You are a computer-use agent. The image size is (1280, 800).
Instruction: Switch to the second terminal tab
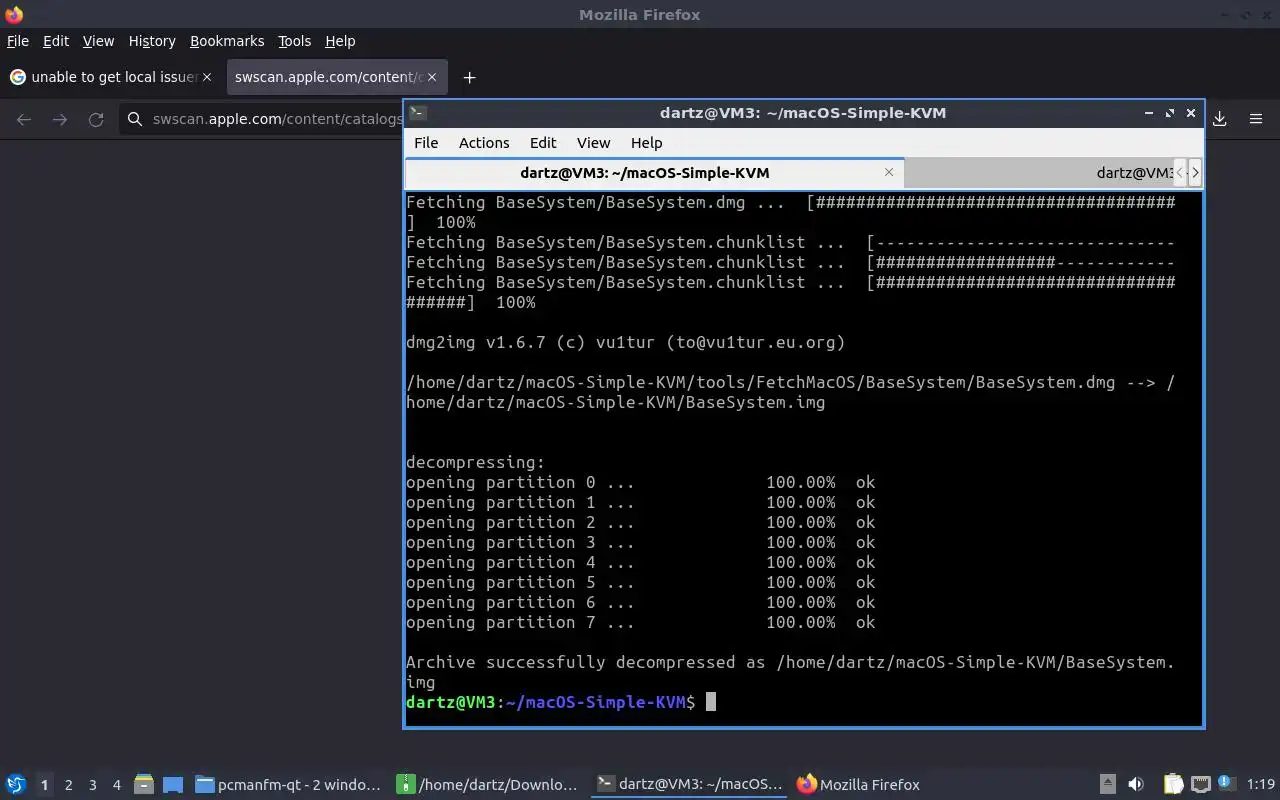1038,173
